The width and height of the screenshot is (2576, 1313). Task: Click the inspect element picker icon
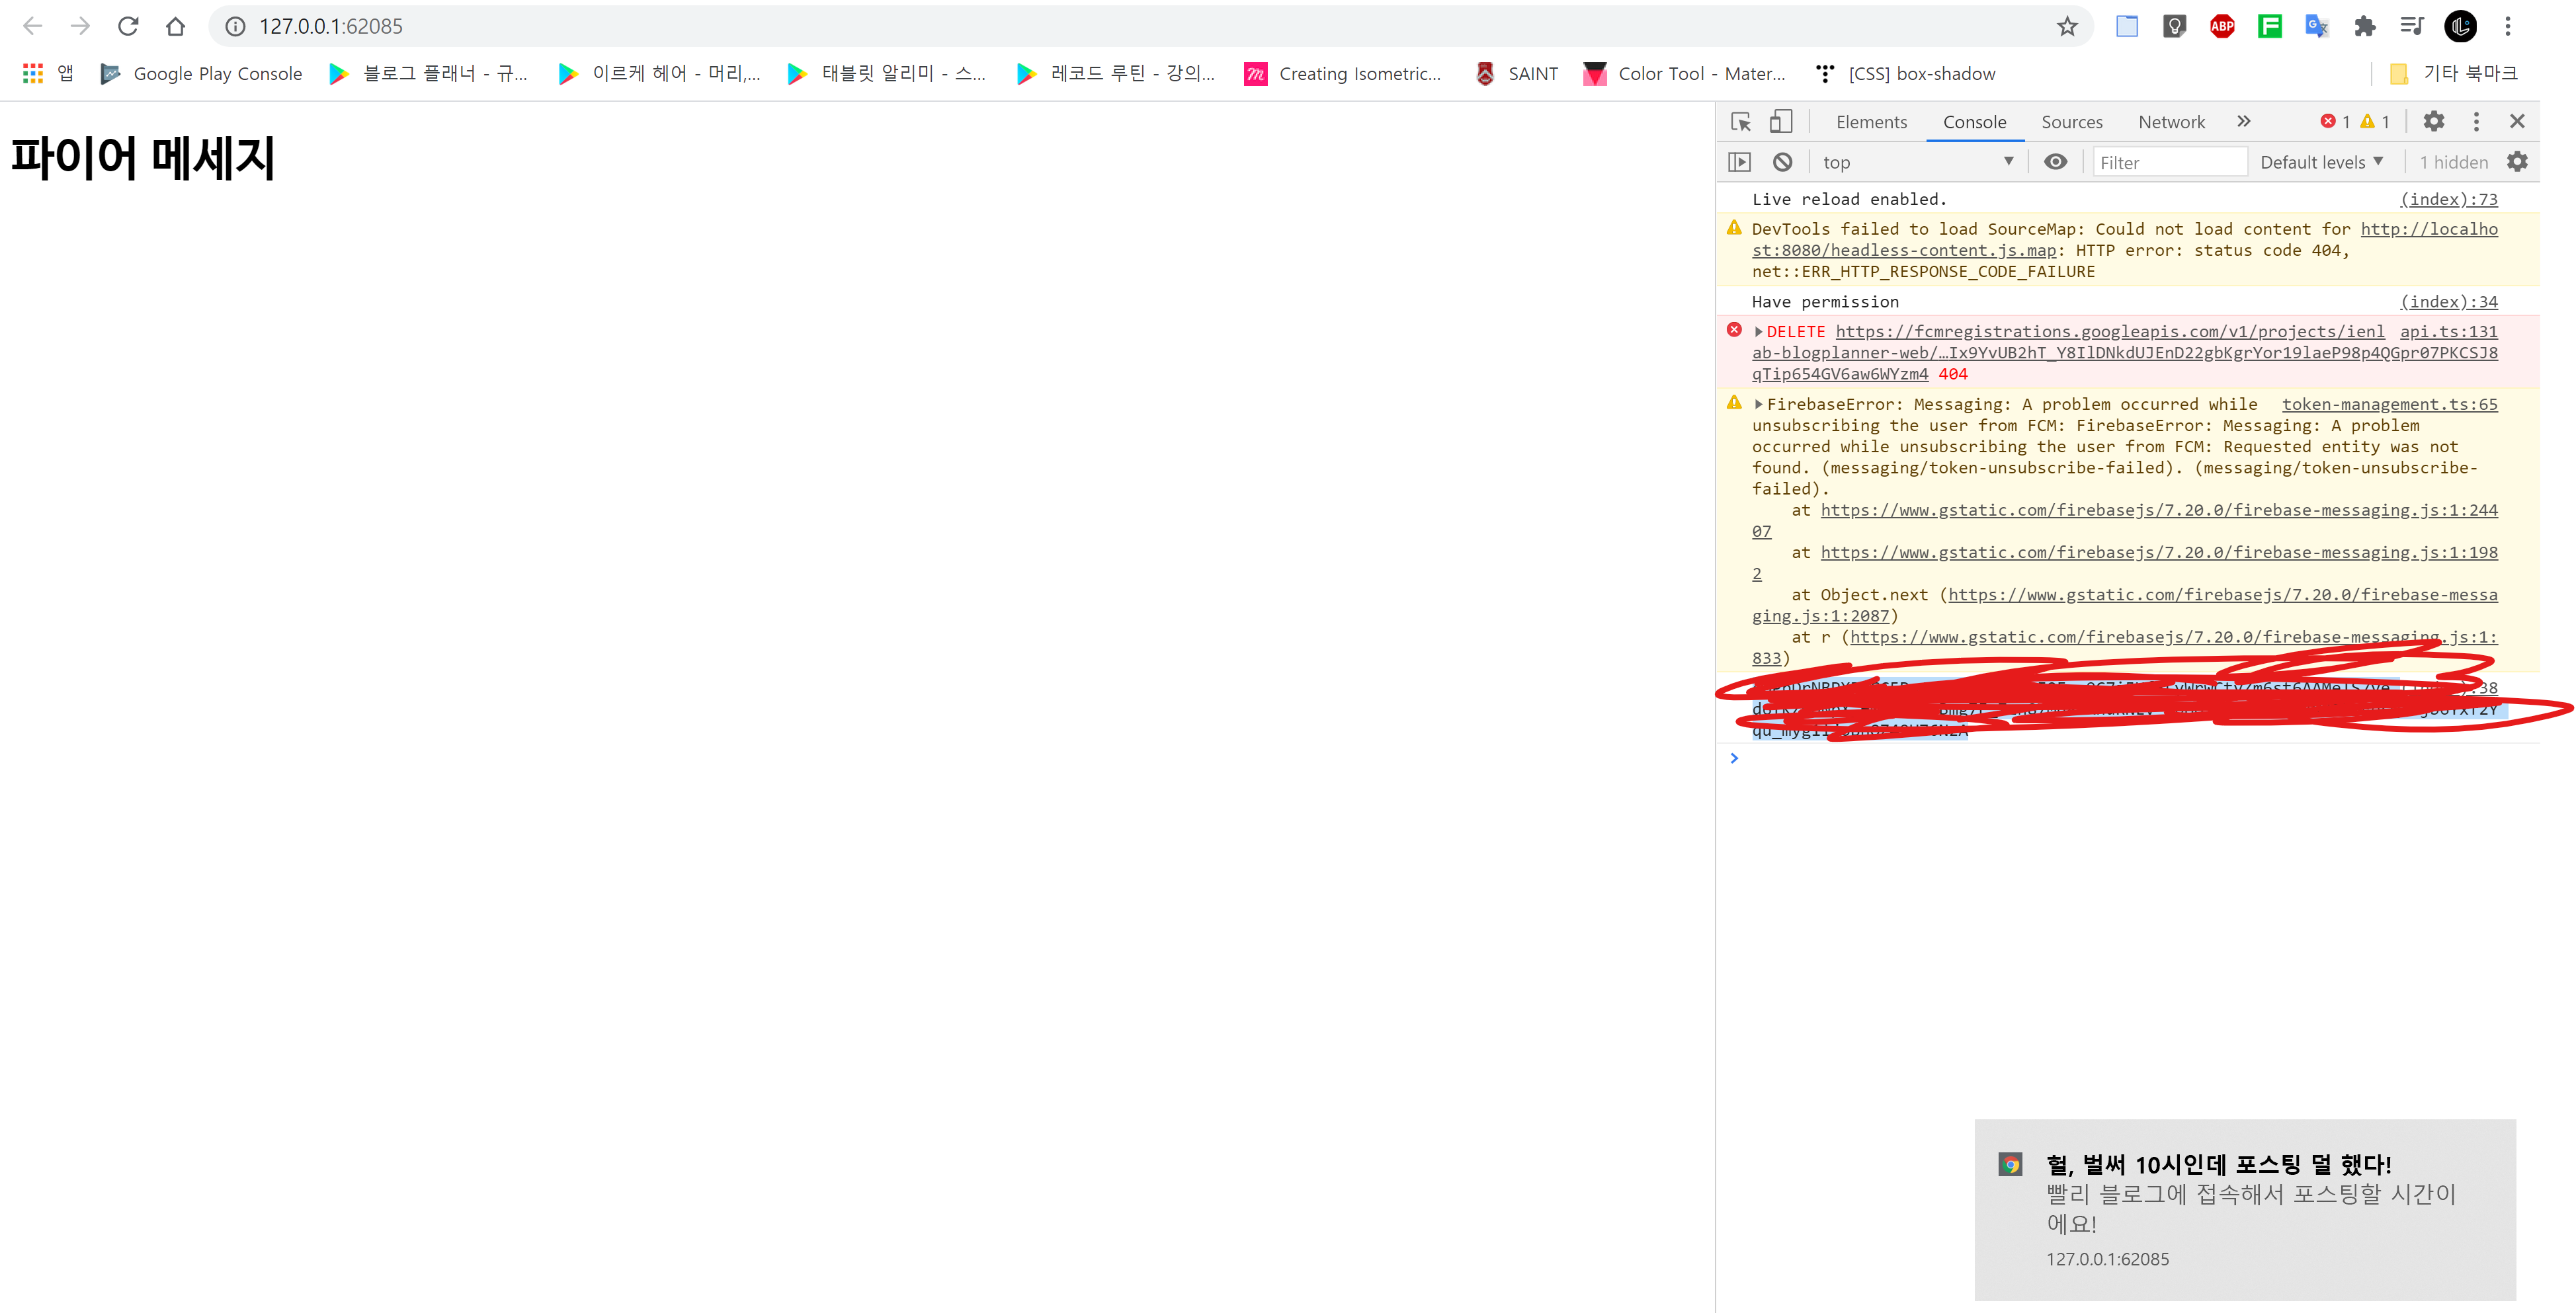point(1741,122)
